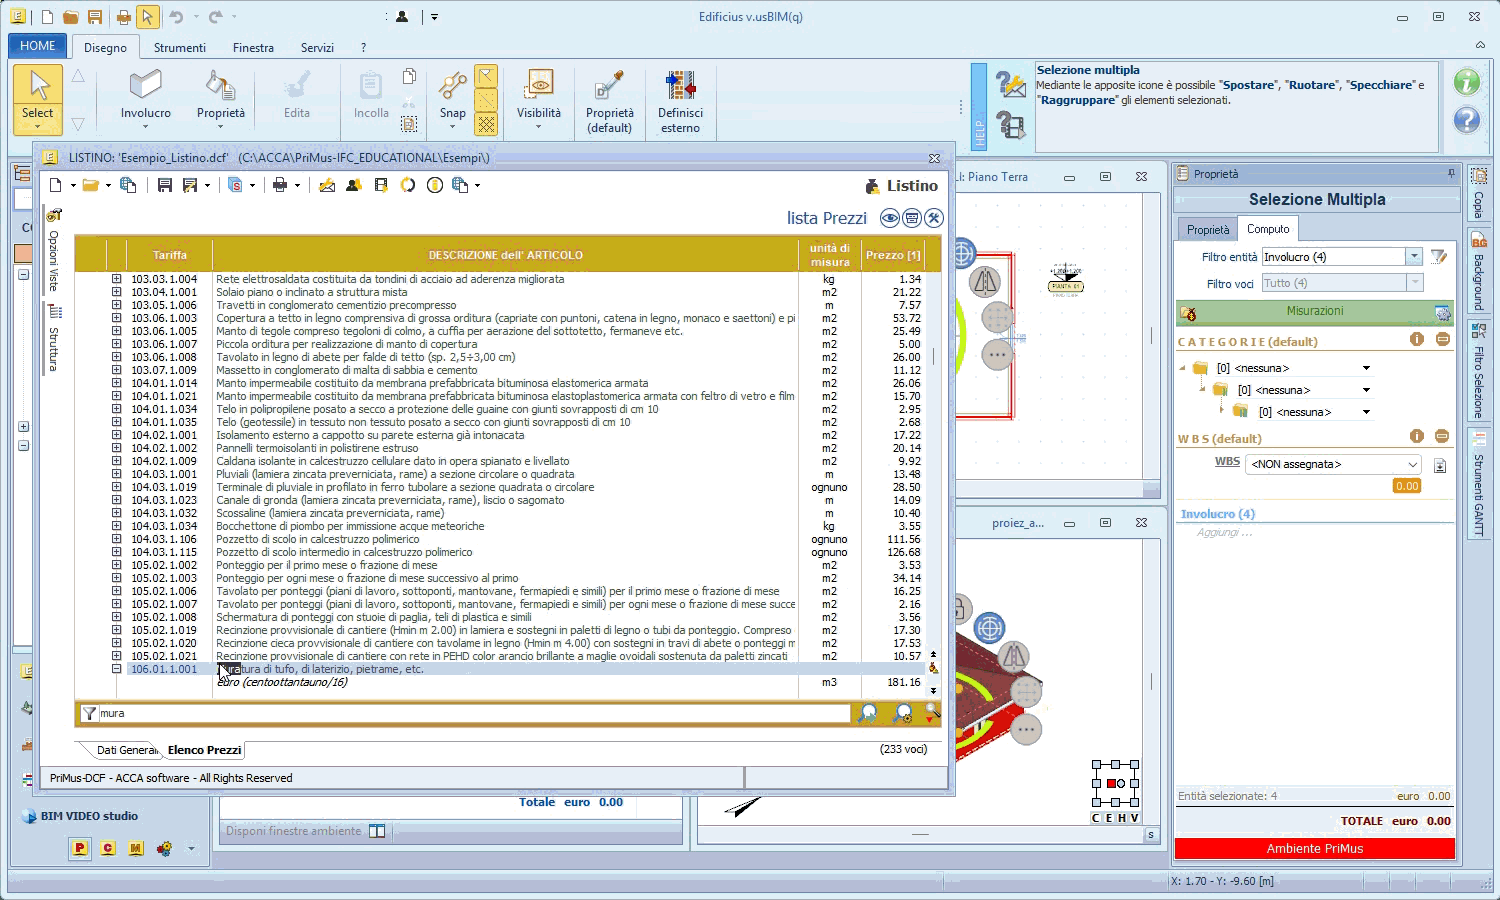Image resolution: width=1500 pixels, height=900 pixels.
Task: Click the open folder icon in Listino
Action: pyautogui.click(x=91, y=185)
